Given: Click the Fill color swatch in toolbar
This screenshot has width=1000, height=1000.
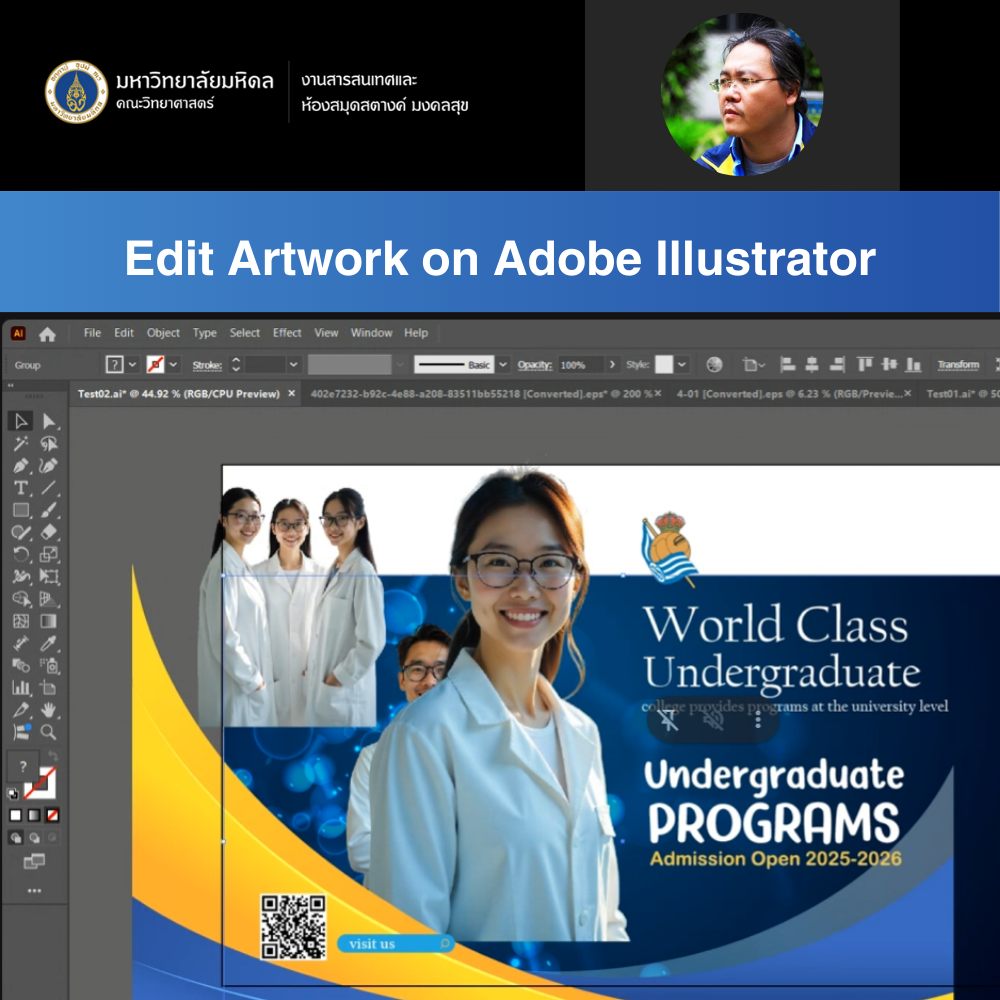Looking at the screenshot, I should [x=23, y=769].
